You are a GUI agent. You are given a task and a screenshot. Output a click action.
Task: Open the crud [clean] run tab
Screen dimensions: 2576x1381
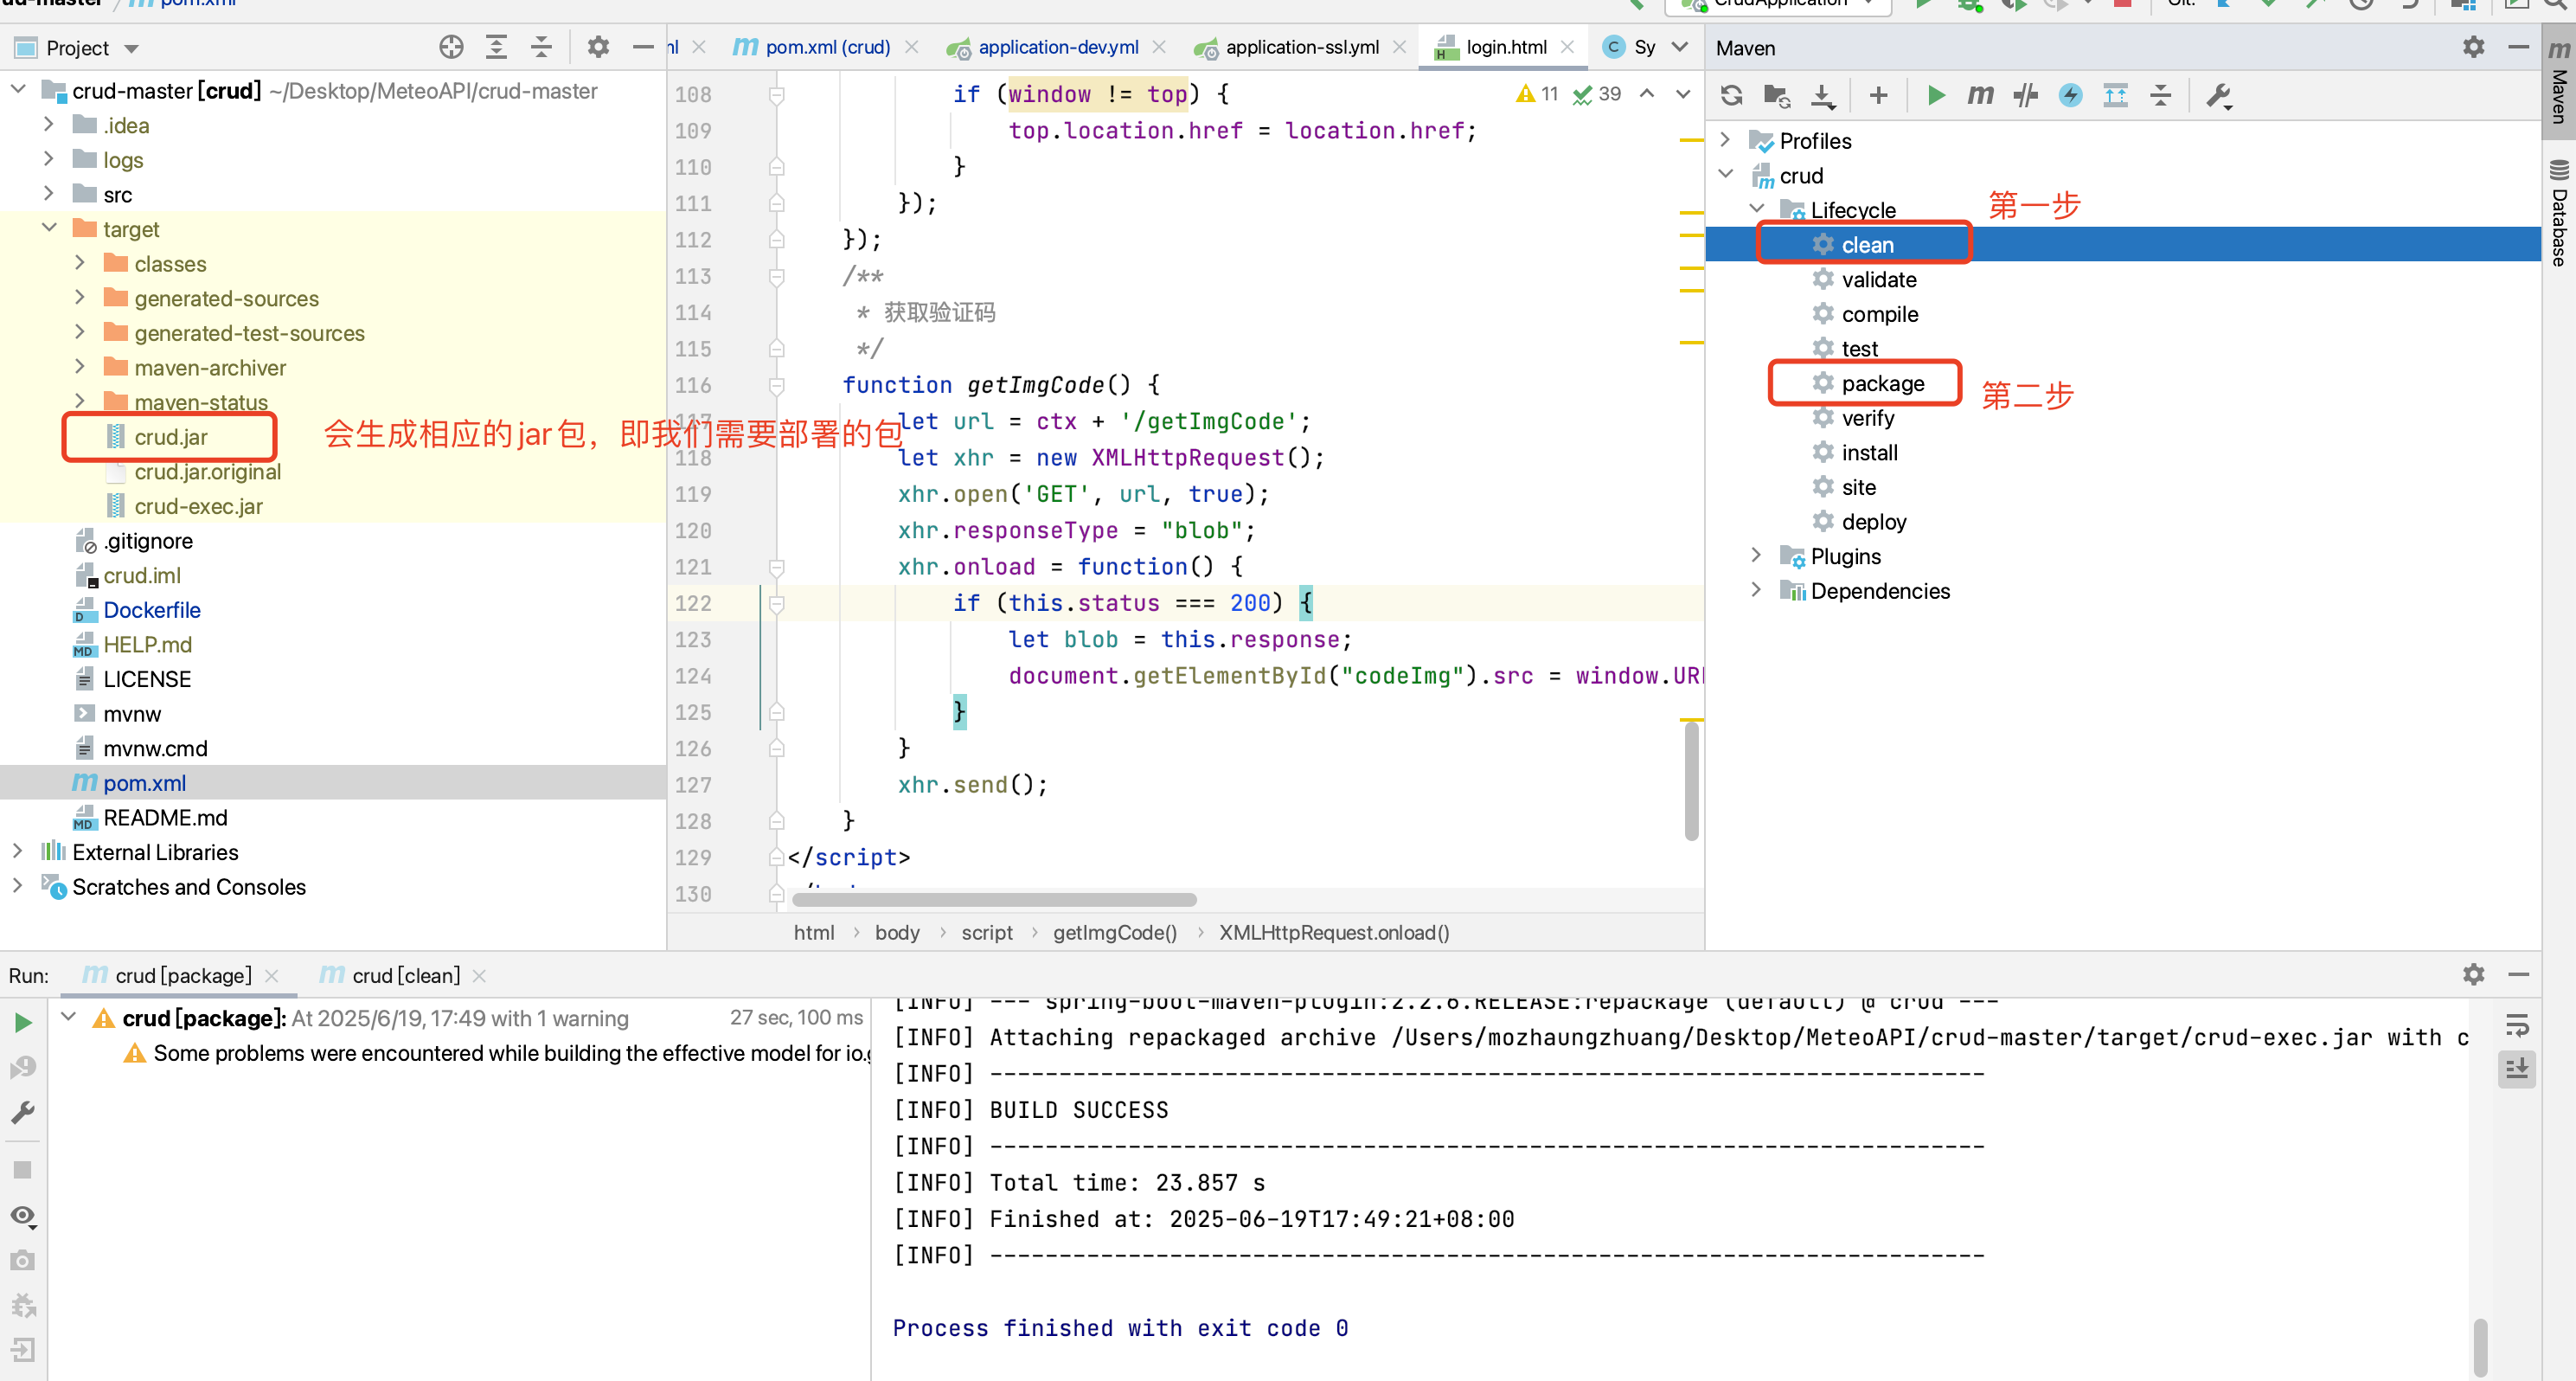(405, 975)
